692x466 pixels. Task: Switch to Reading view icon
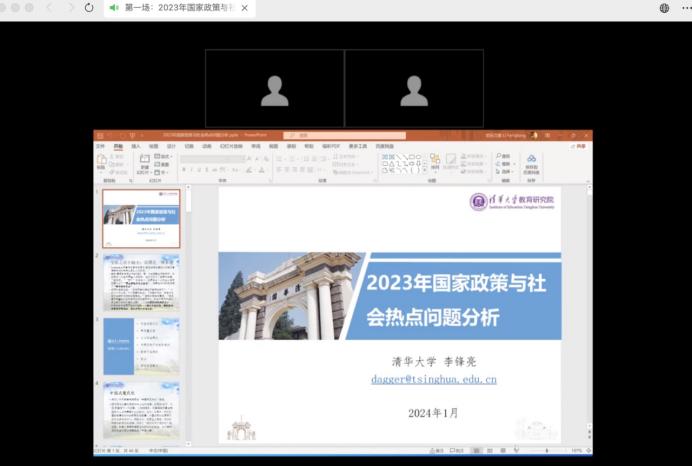click(x=503, y=451)
